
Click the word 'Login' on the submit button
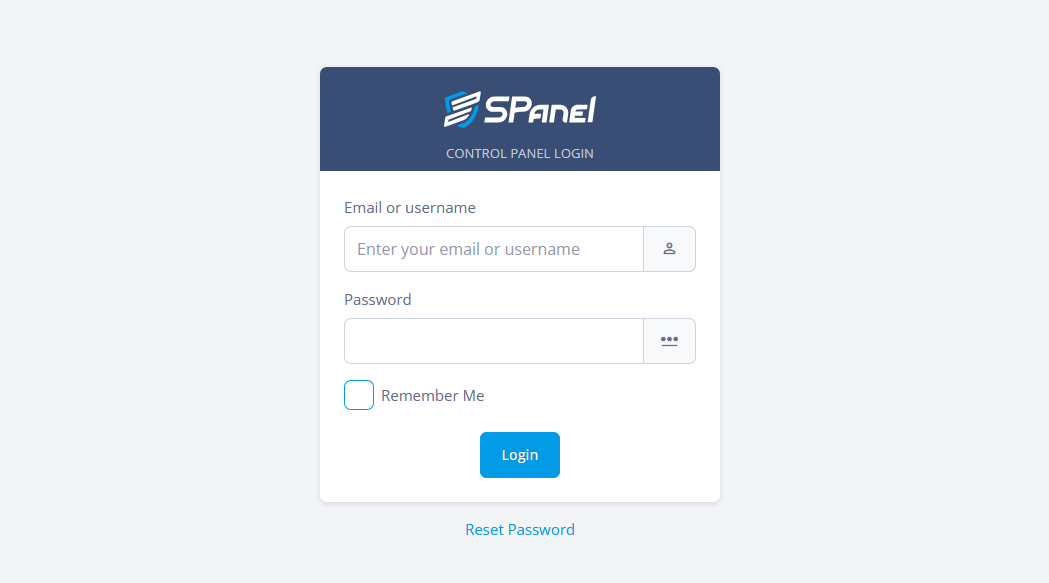tap(520, 455)
